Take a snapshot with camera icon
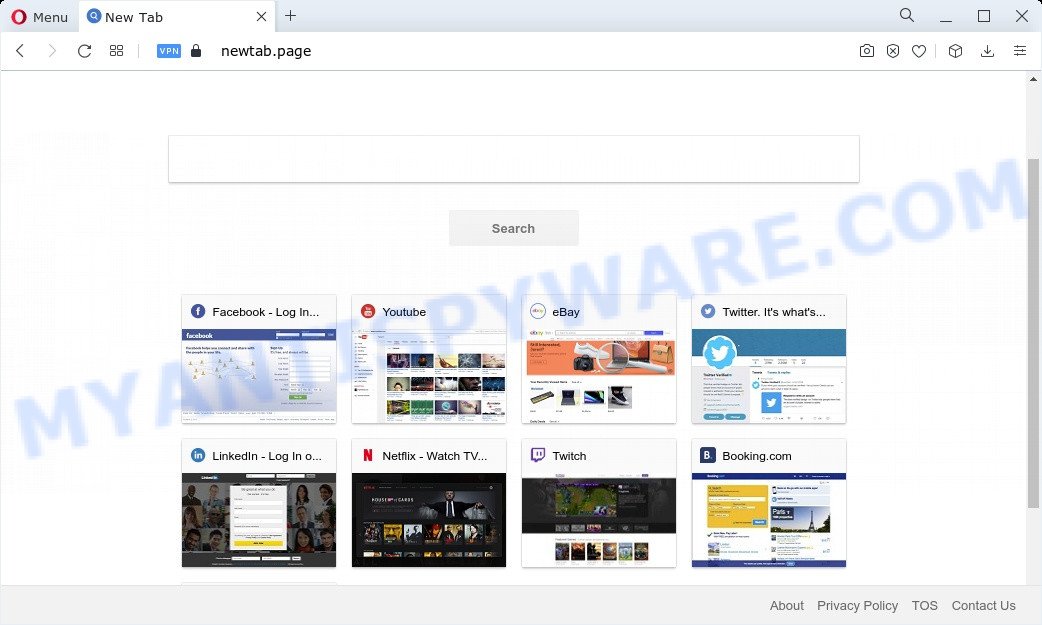 [x=867, y=51]
